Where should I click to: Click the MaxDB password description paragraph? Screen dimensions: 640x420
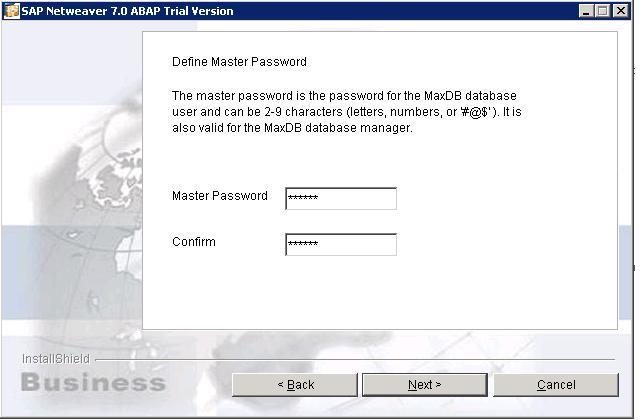(x=346, y=111)
